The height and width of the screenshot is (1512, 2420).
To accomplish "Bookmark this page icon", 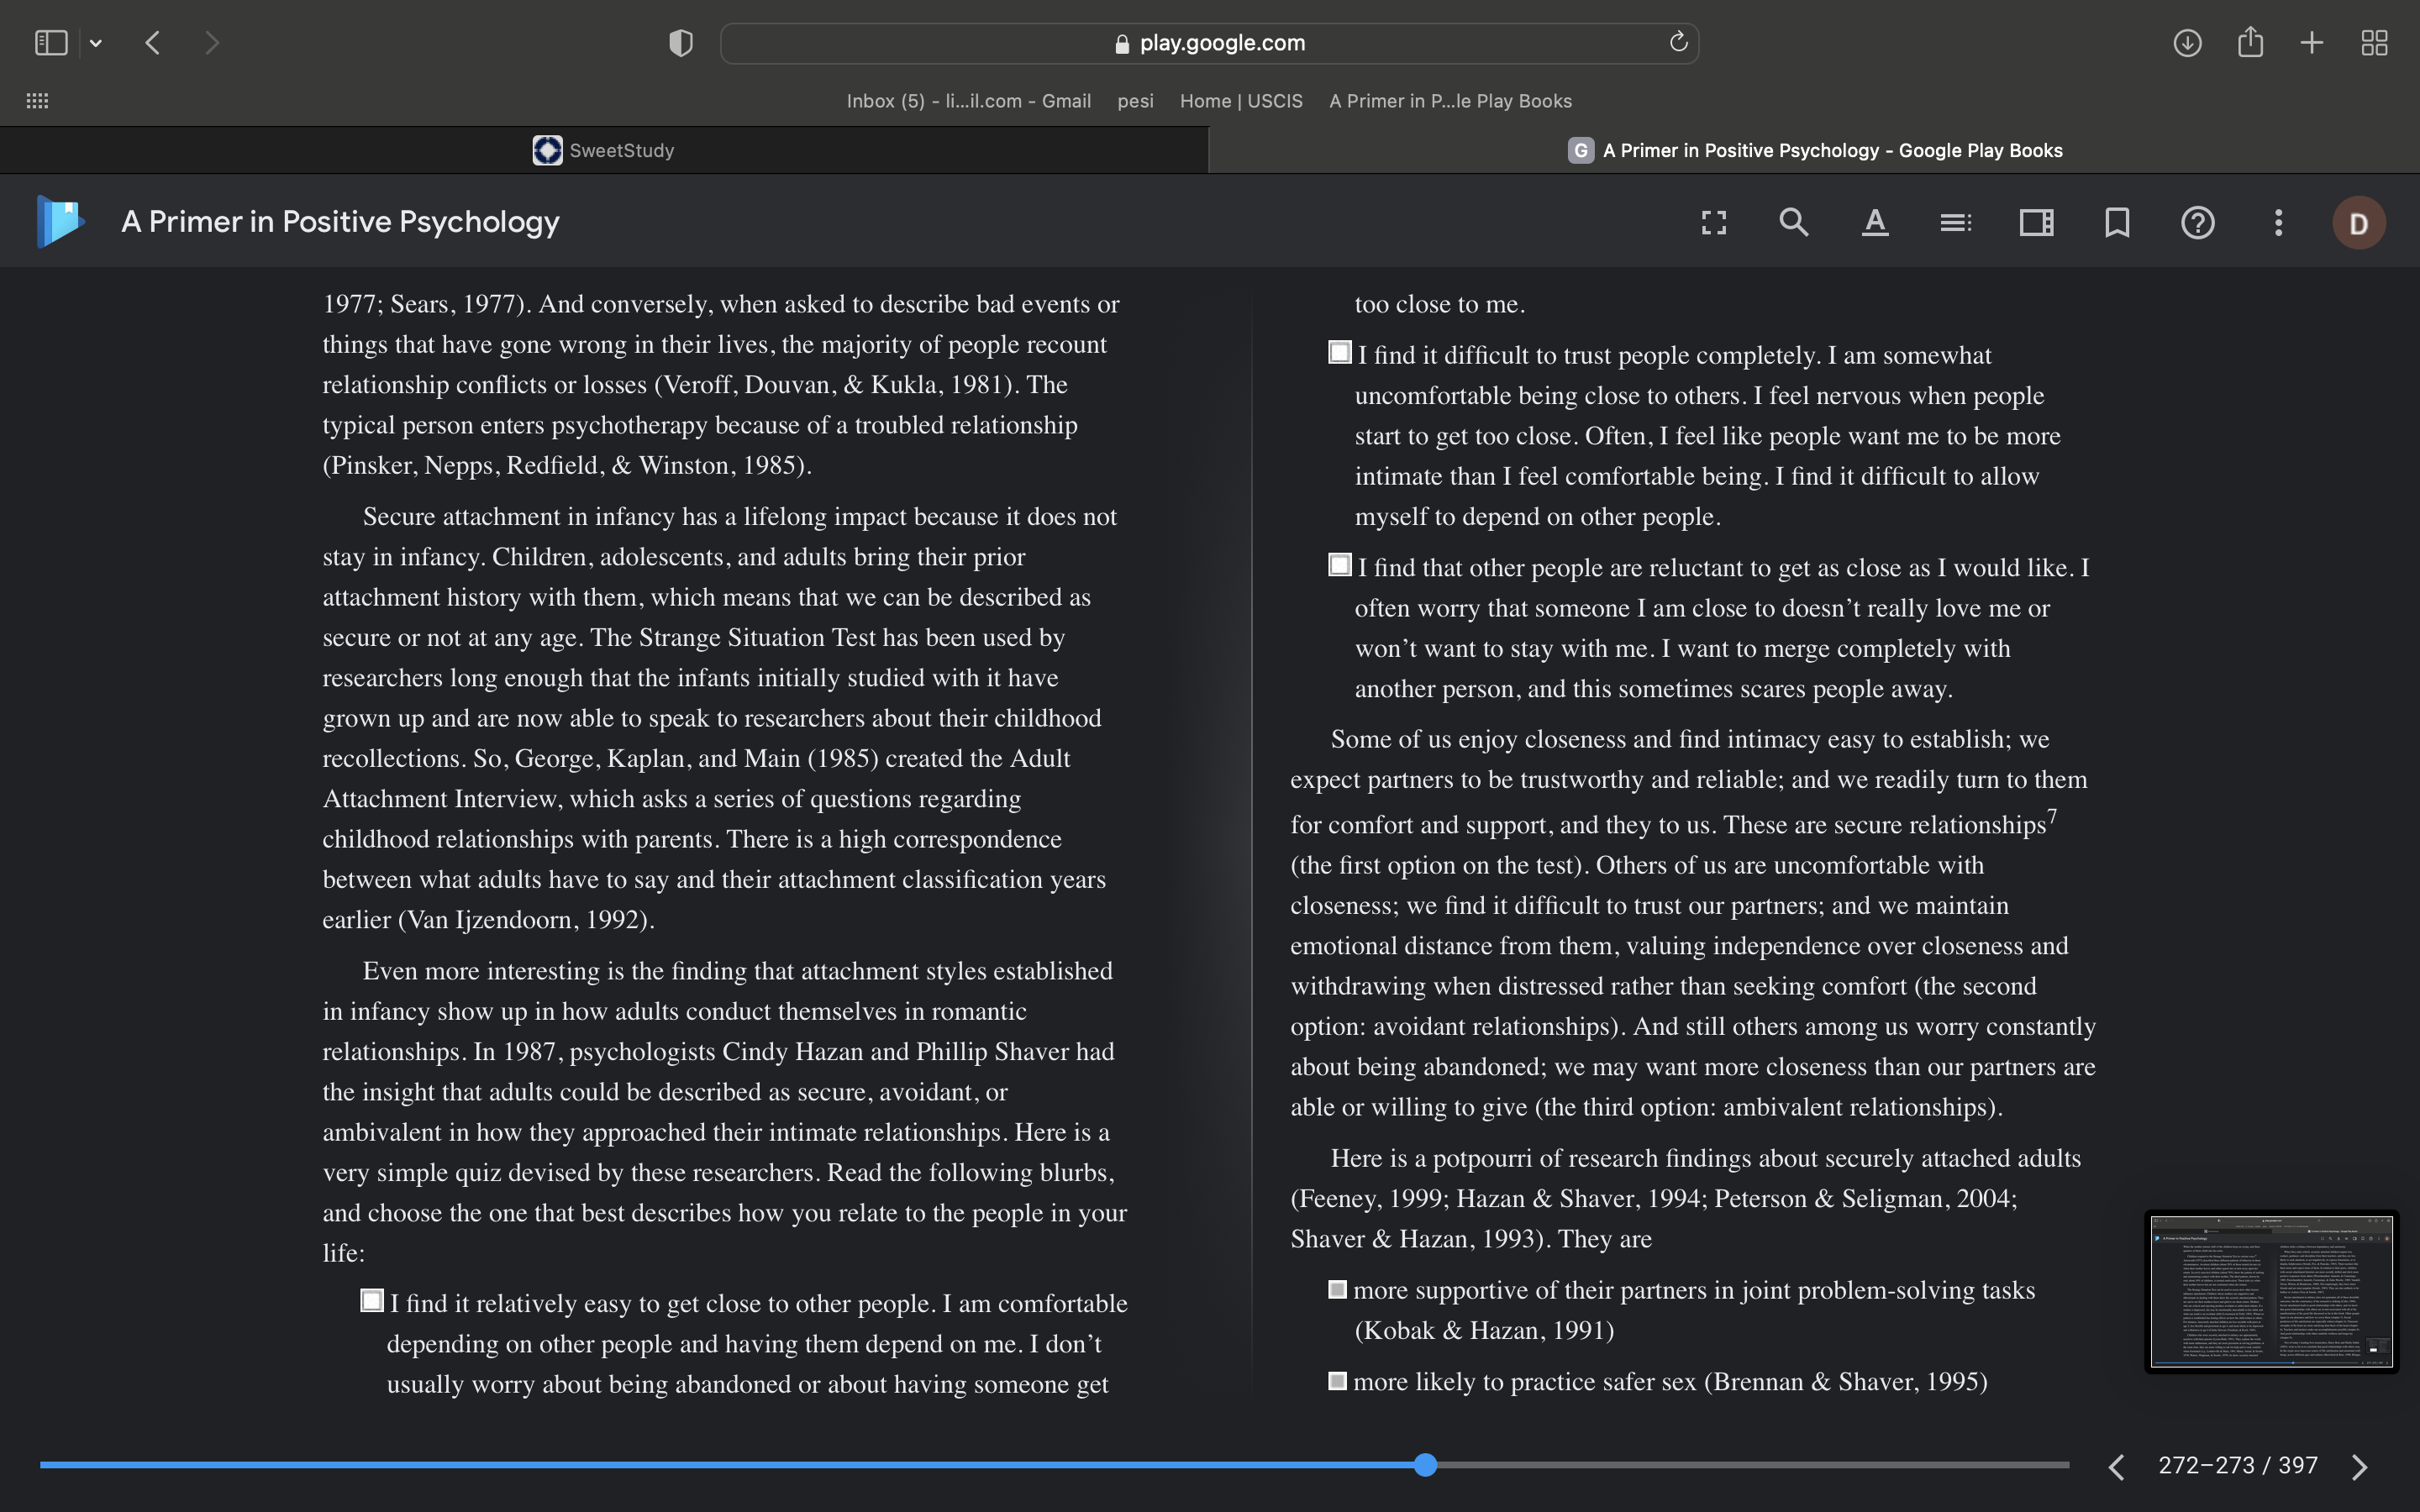I will [x=2117, y=222].
